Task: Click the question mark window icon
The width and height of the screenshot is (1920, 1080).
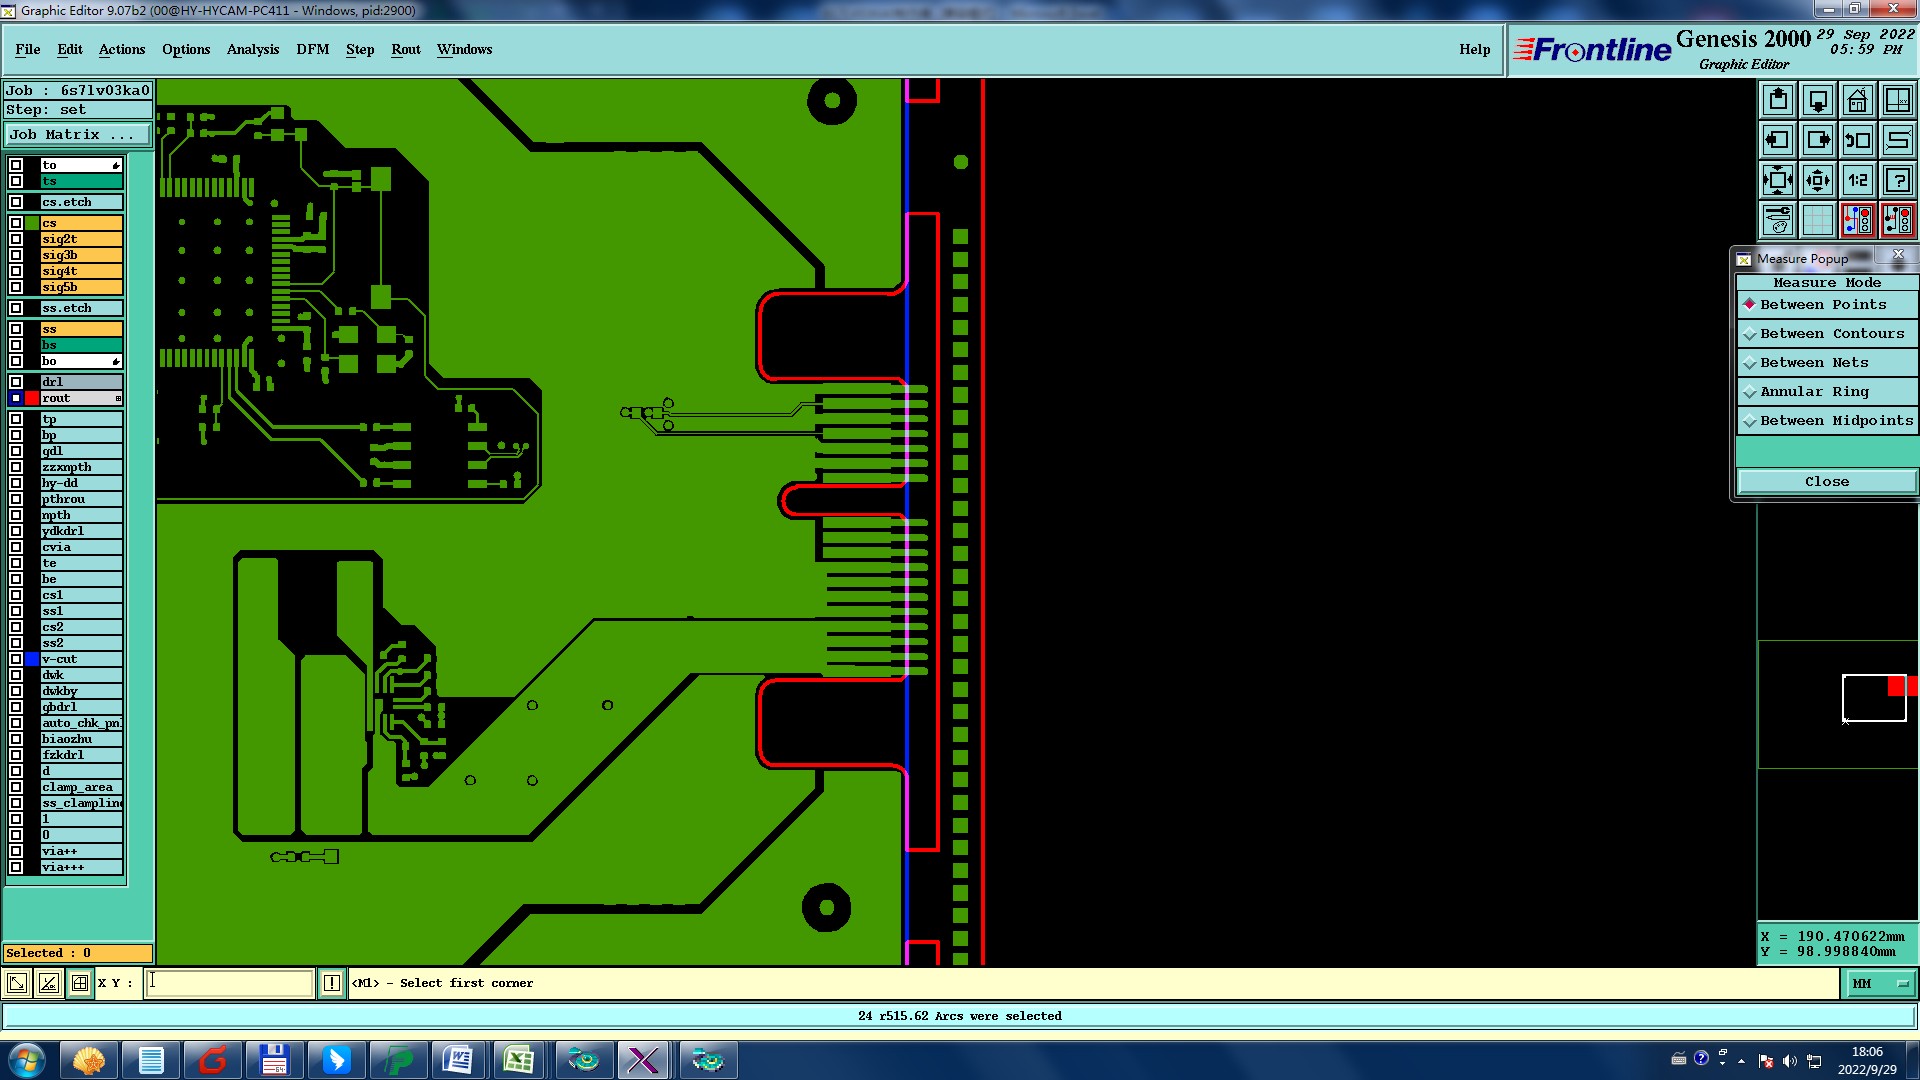Action: click(x=1897, y=180)
